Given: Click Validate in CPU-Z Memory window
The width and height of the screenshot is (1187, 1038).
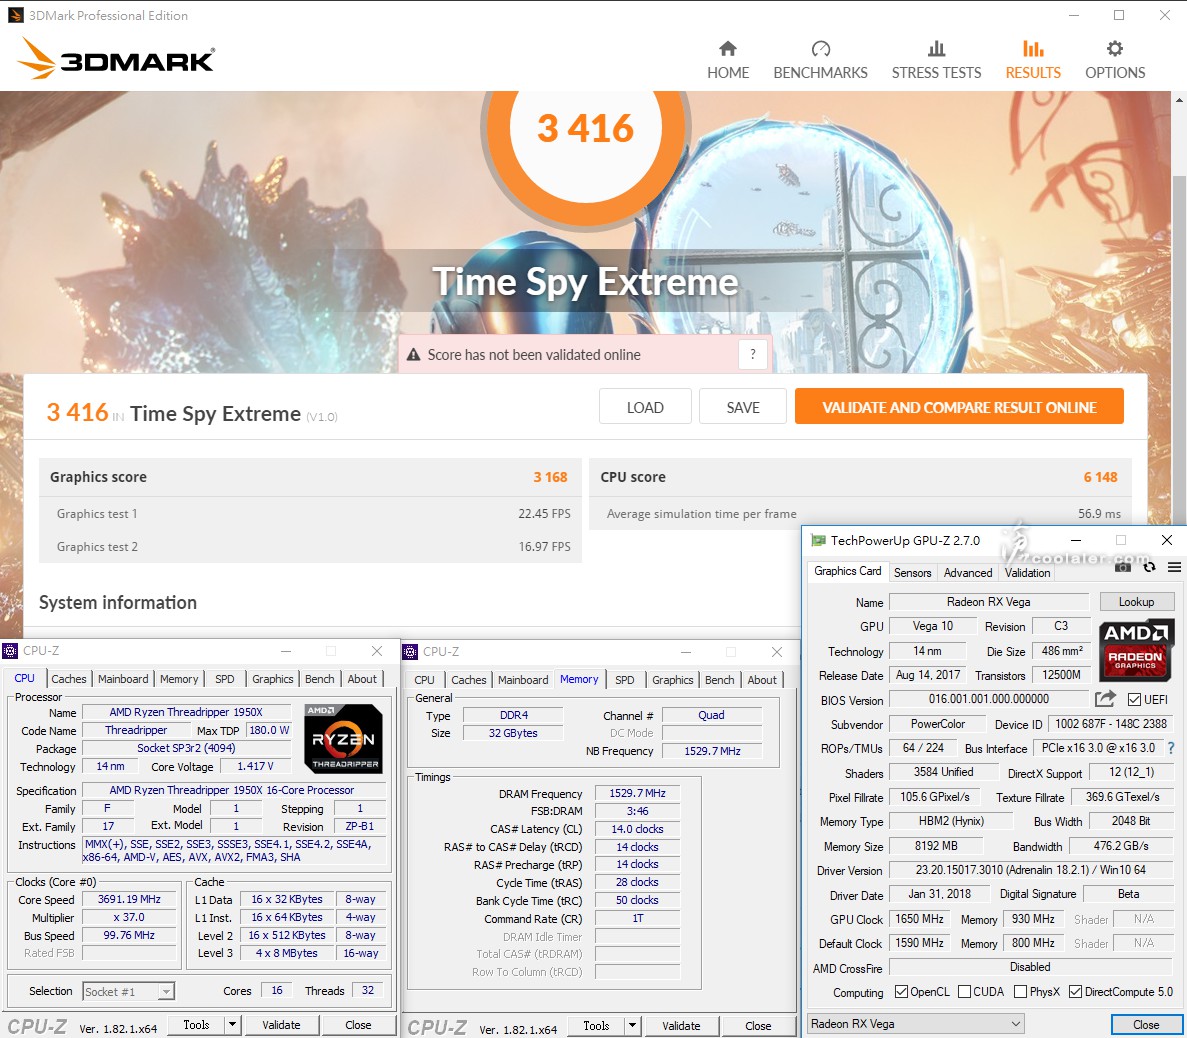Looking at the screenshot, I should click(681, 1026).
